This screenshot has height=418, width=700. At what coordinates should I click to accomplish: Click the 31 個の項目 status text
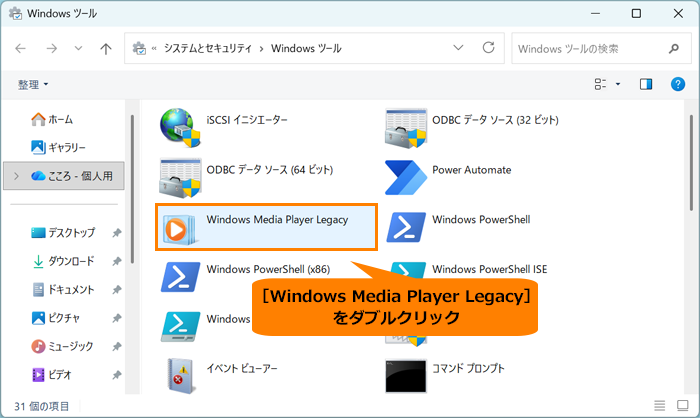pos(42,406)
